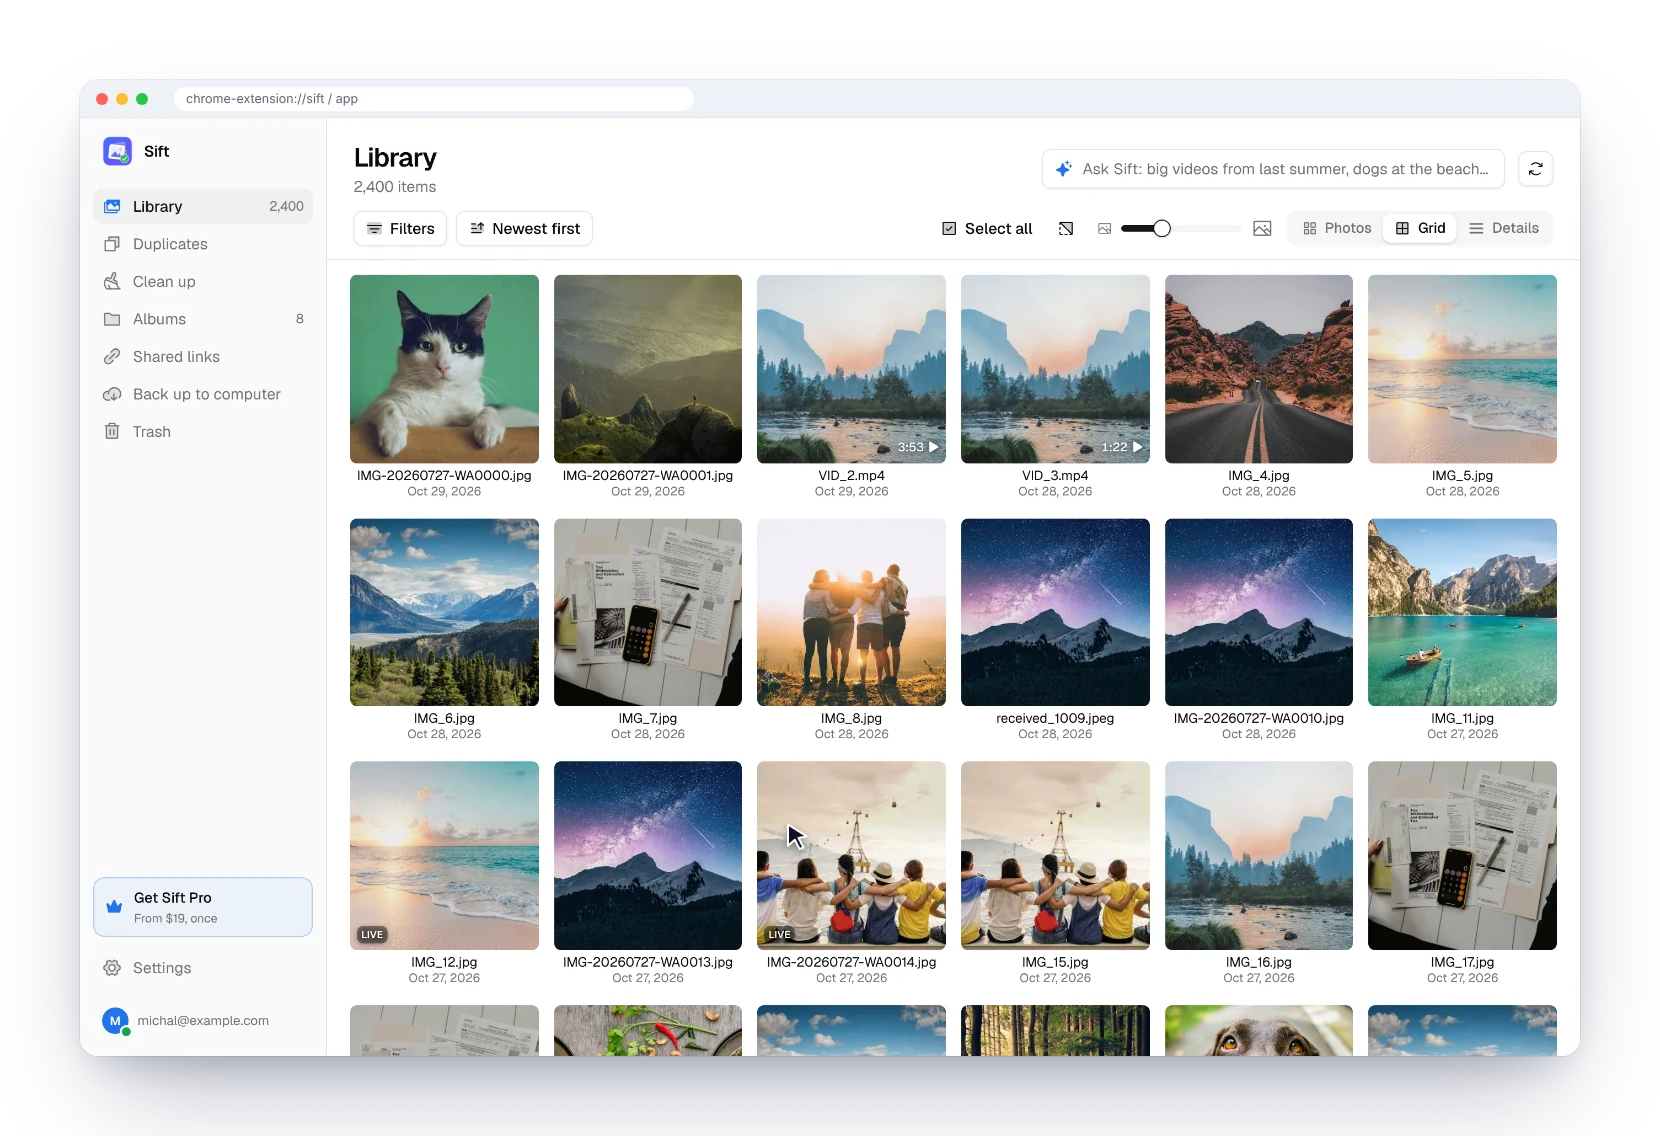Select the beach sunset photo IMG_5.jpg
The height and width of the screenshot is (1136, 1660).
coord(1462,369)
